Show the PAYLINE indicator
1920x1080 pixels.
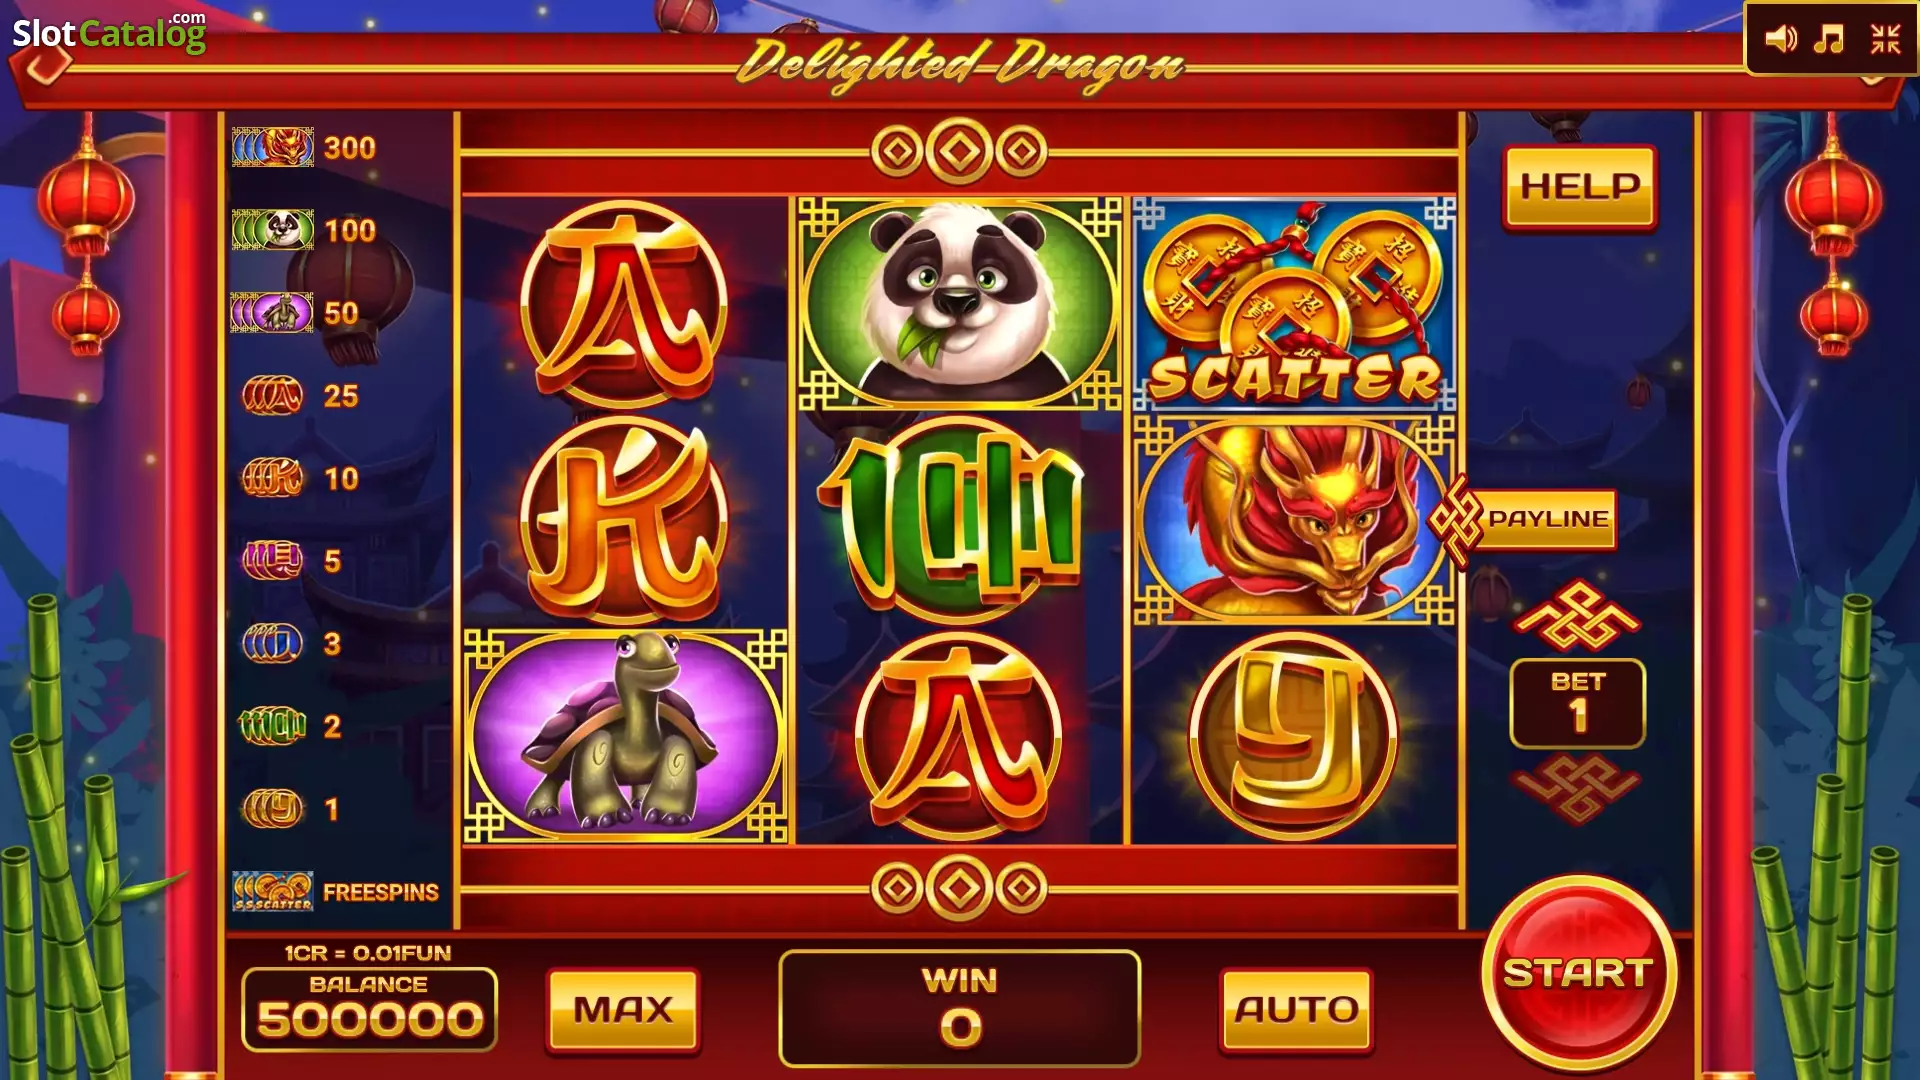click(x=1524, y=520)
